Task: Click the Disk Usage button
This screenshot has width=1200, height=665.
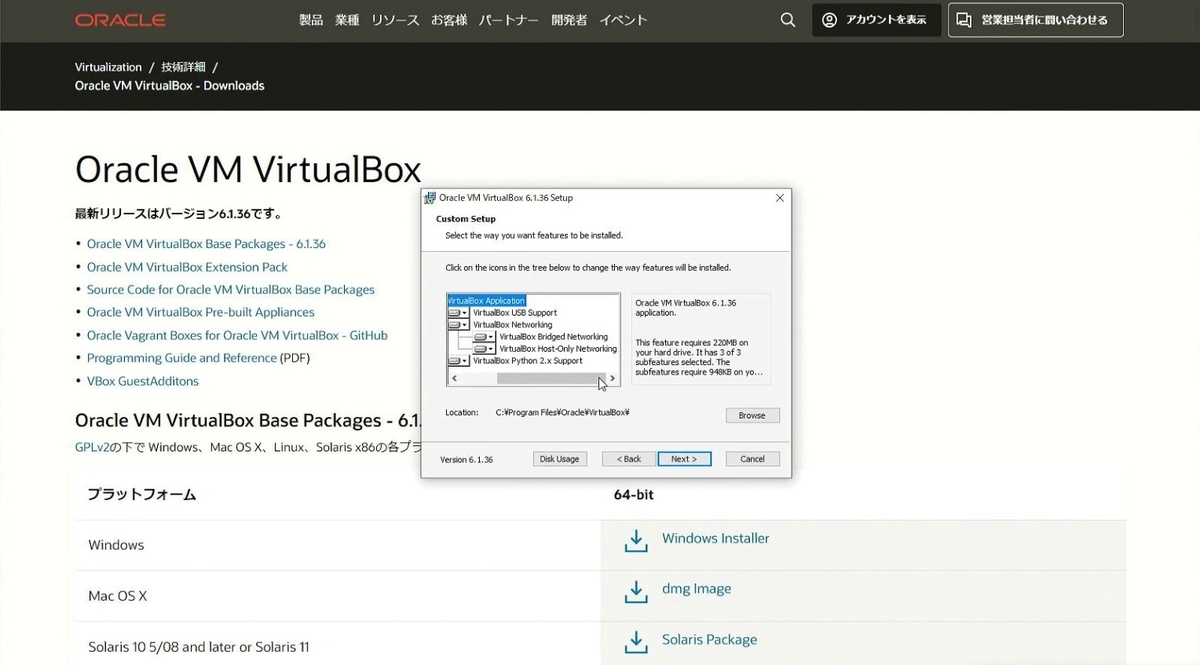Action: pyautogui.click(x=560, y=459)
